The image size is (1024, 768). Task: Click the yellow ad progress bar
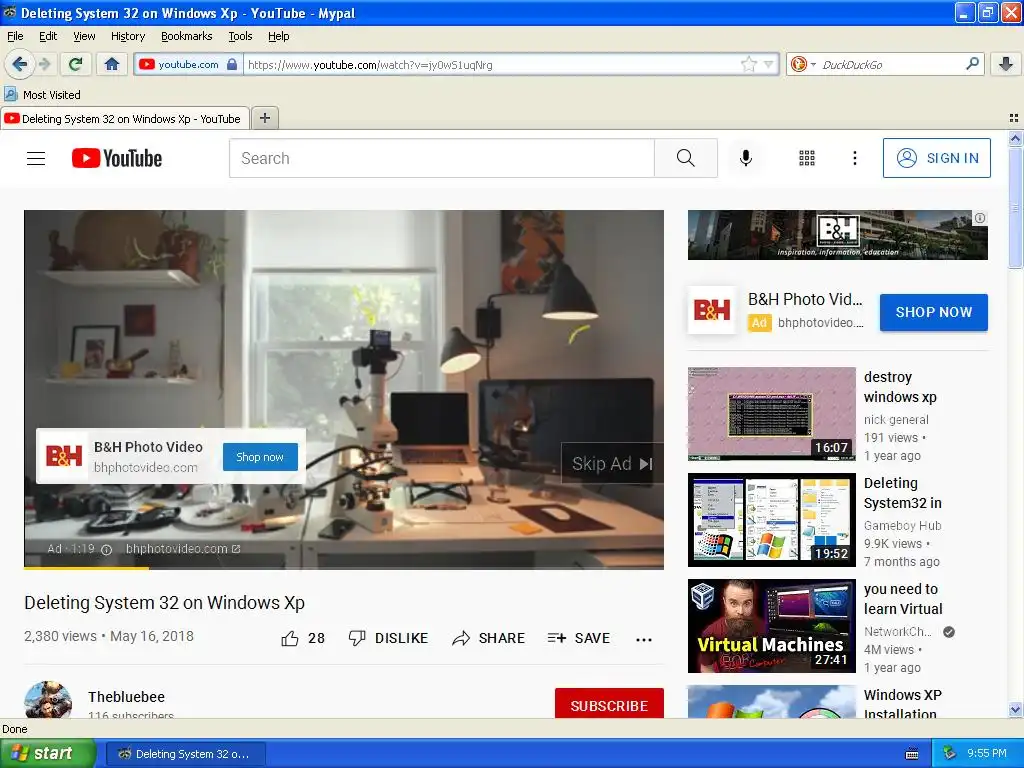pos(86,568)
